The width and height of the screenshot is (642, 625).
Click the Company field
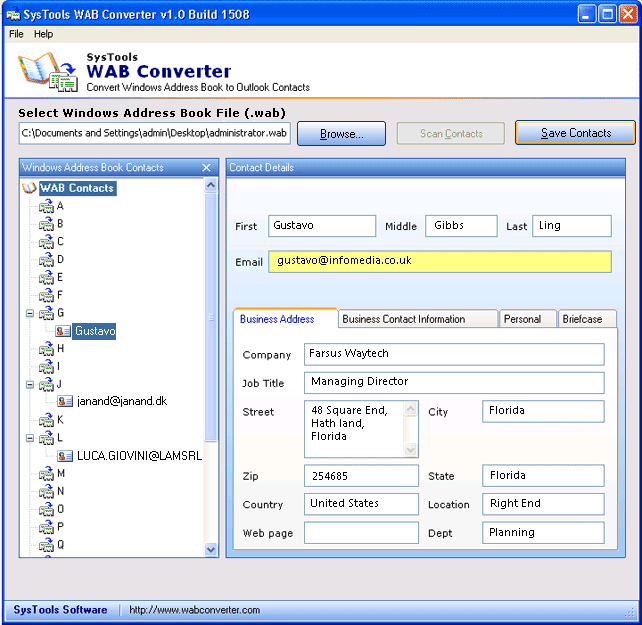454,354
